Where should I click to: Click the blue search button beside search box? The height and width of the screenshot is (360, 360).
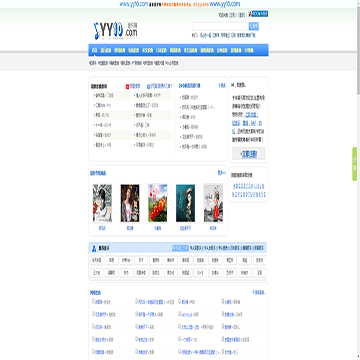coord(254,26)
